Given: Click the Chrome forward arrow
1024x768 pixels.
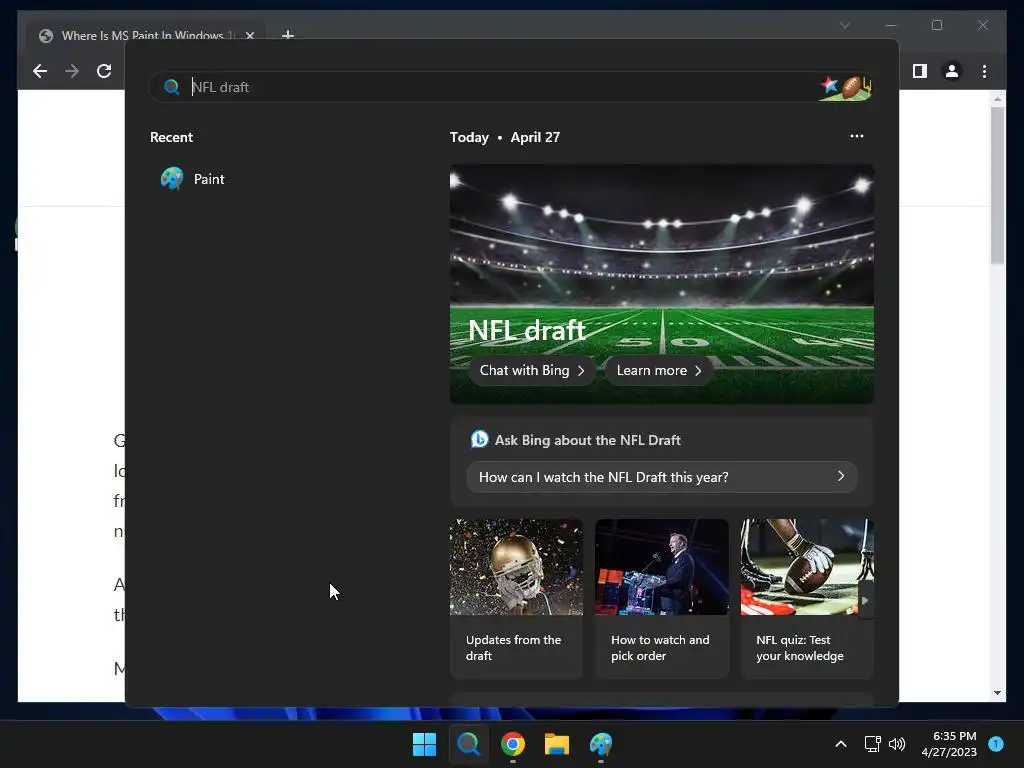Looking at the screenshot, I should point(72,71).
